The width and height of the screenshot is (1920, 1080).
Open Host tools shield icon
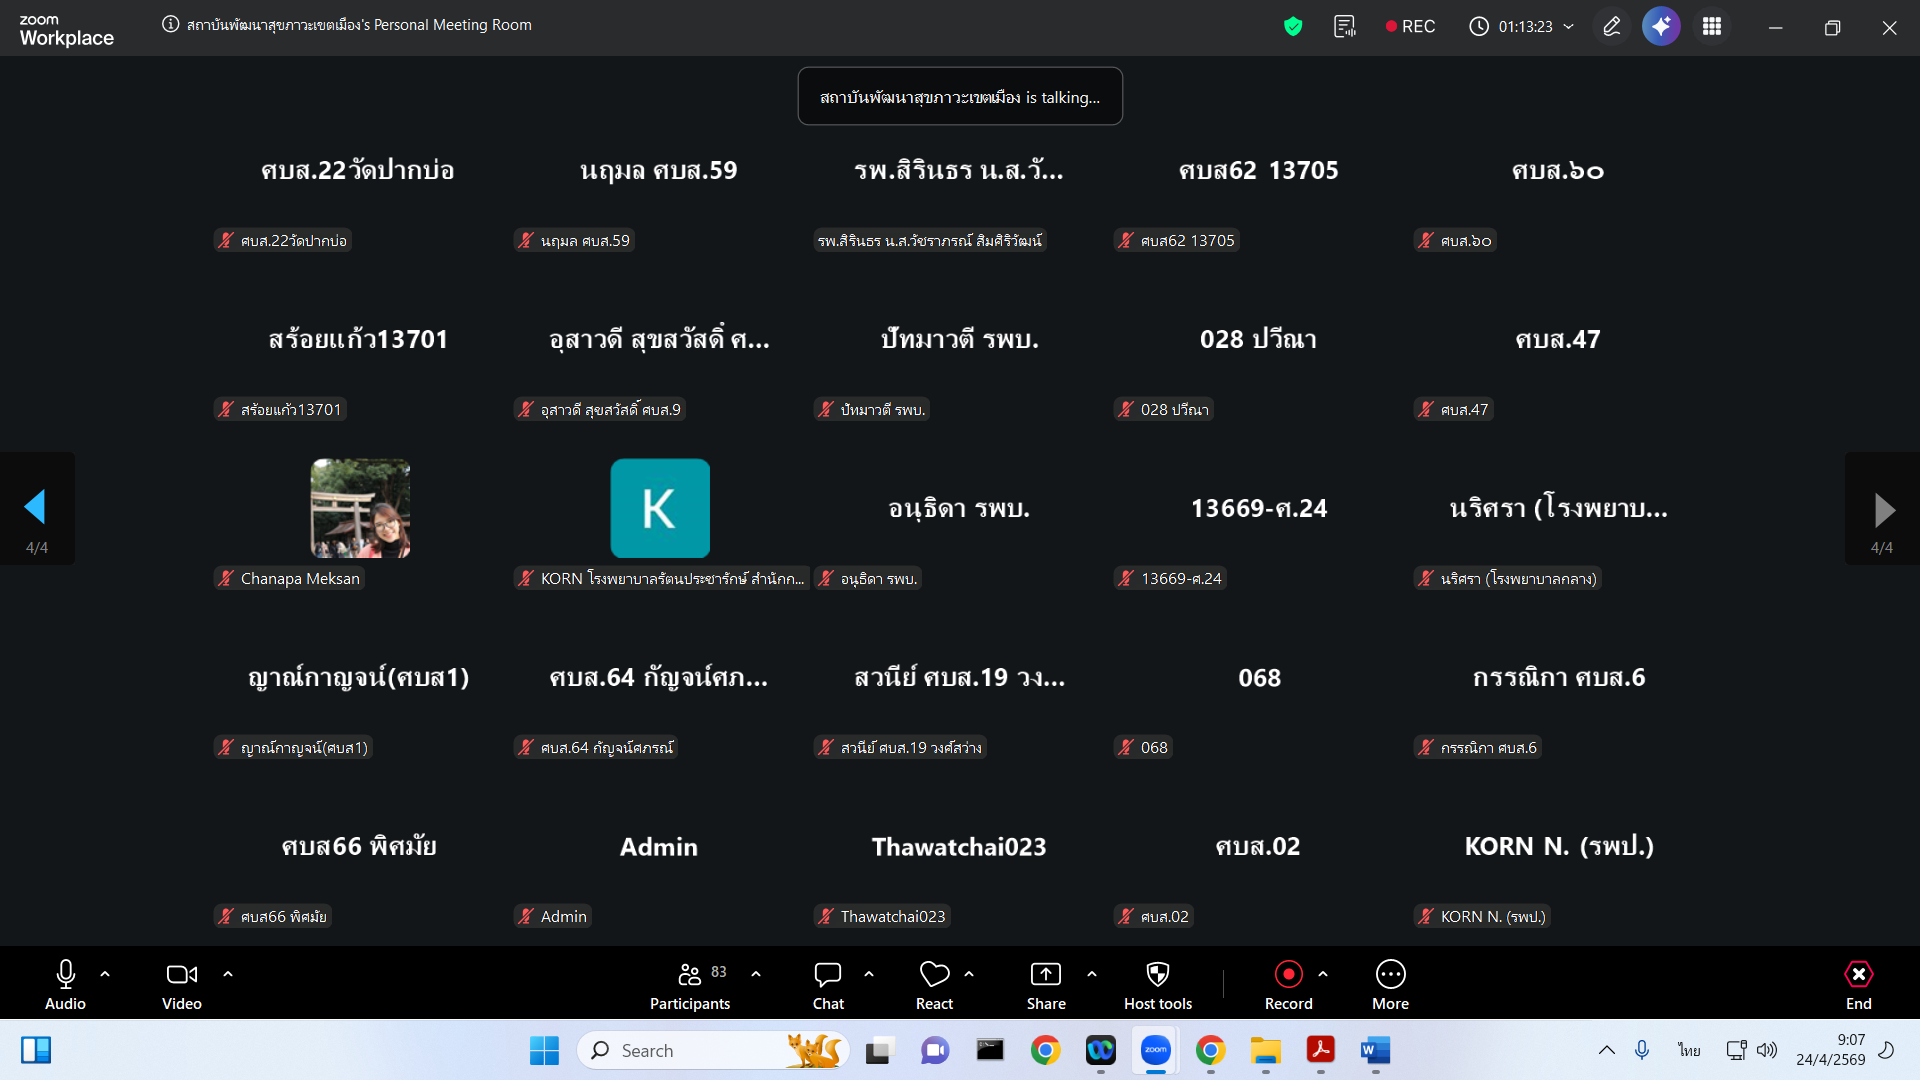(1158, 975)
